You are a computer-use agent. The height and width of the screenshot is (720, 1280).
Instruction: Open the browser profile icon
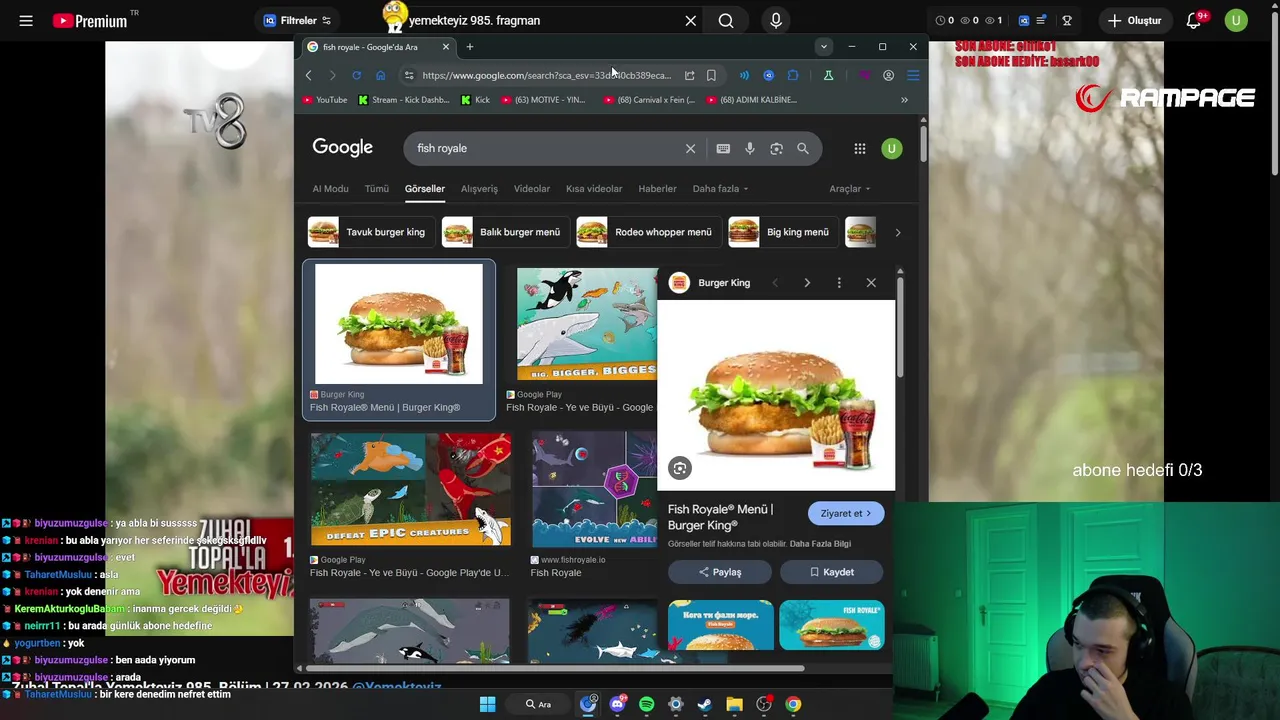pos(888,75)
